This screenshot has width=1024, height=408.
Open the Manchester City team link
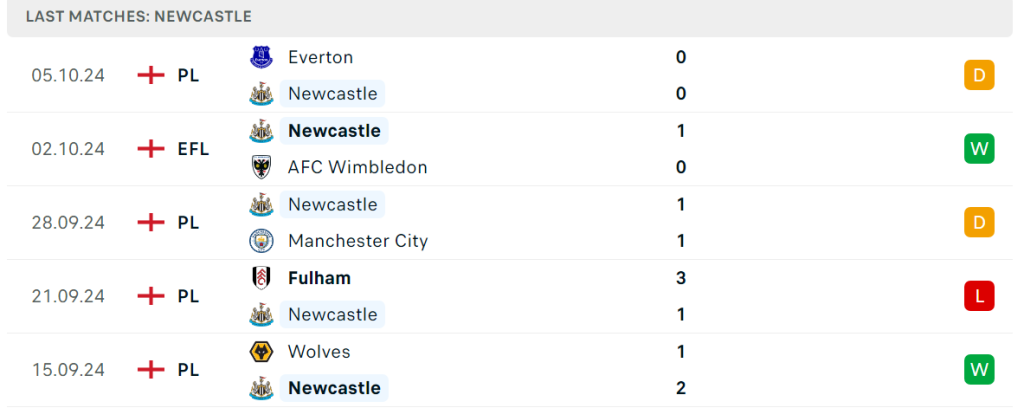[358, 241]
